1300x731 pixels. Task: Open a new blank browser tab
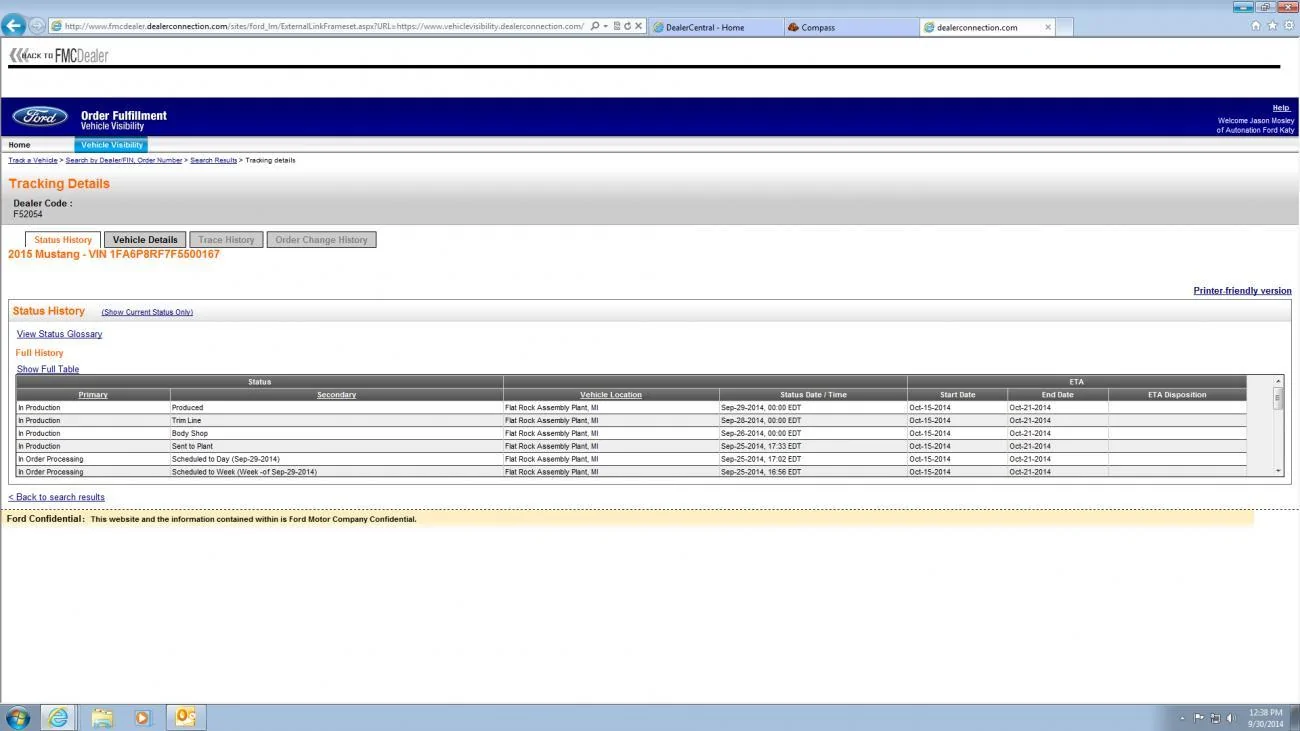(x=1064, y=27)
